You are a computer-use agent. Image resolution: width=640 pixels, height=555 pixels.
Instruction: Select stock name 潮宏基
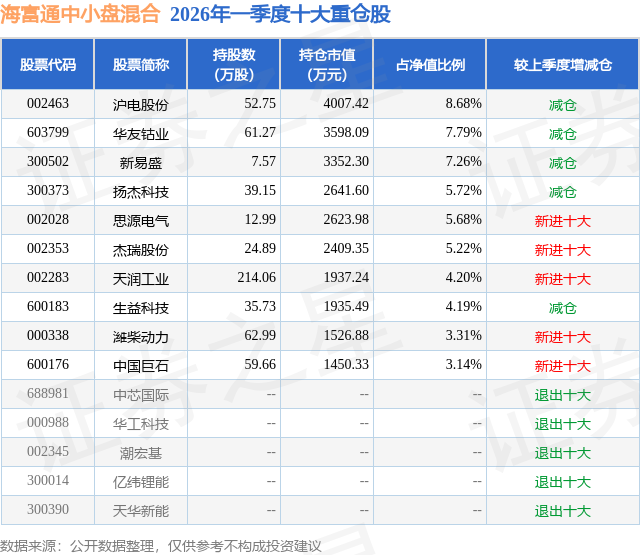(x=141, y=453)
